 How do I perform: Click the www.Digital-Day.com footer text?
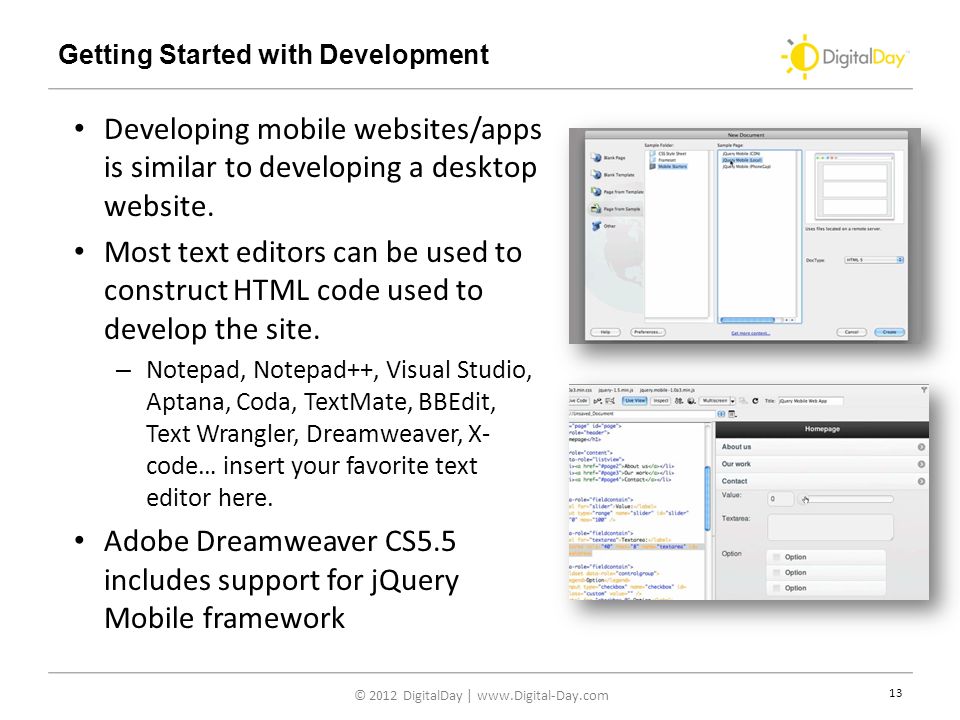[x=542, y=696]
